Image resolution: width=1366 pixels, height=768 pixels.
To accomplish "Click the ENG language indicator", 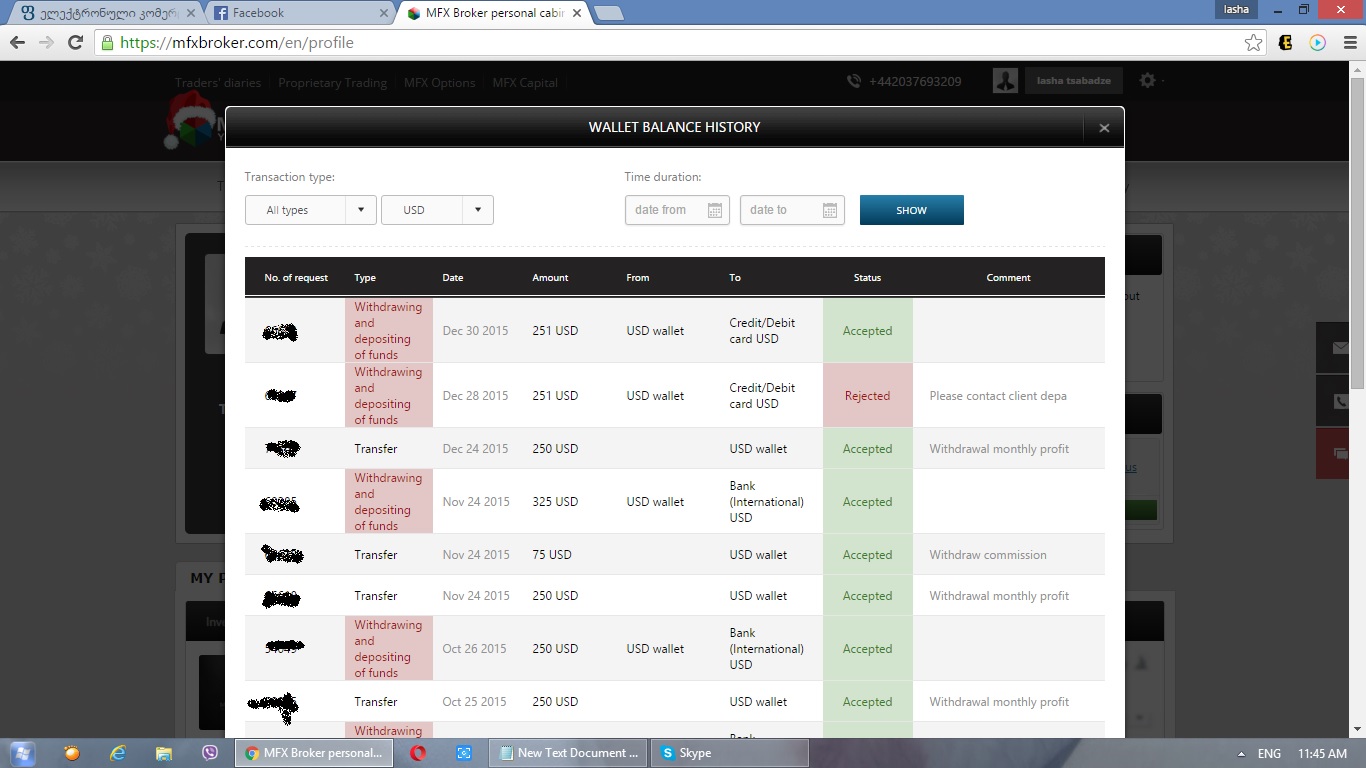I will [x=1269, y=754].
